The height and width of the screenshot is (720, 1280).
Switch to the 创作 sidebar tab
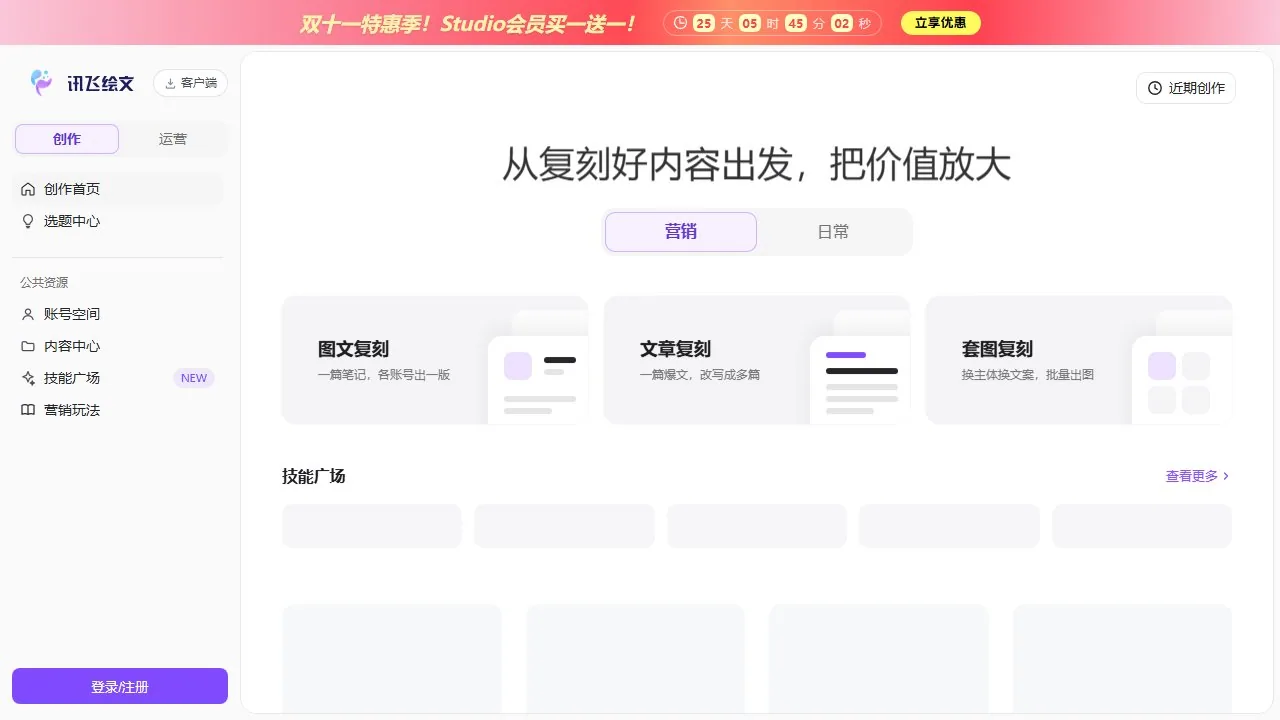67,139
